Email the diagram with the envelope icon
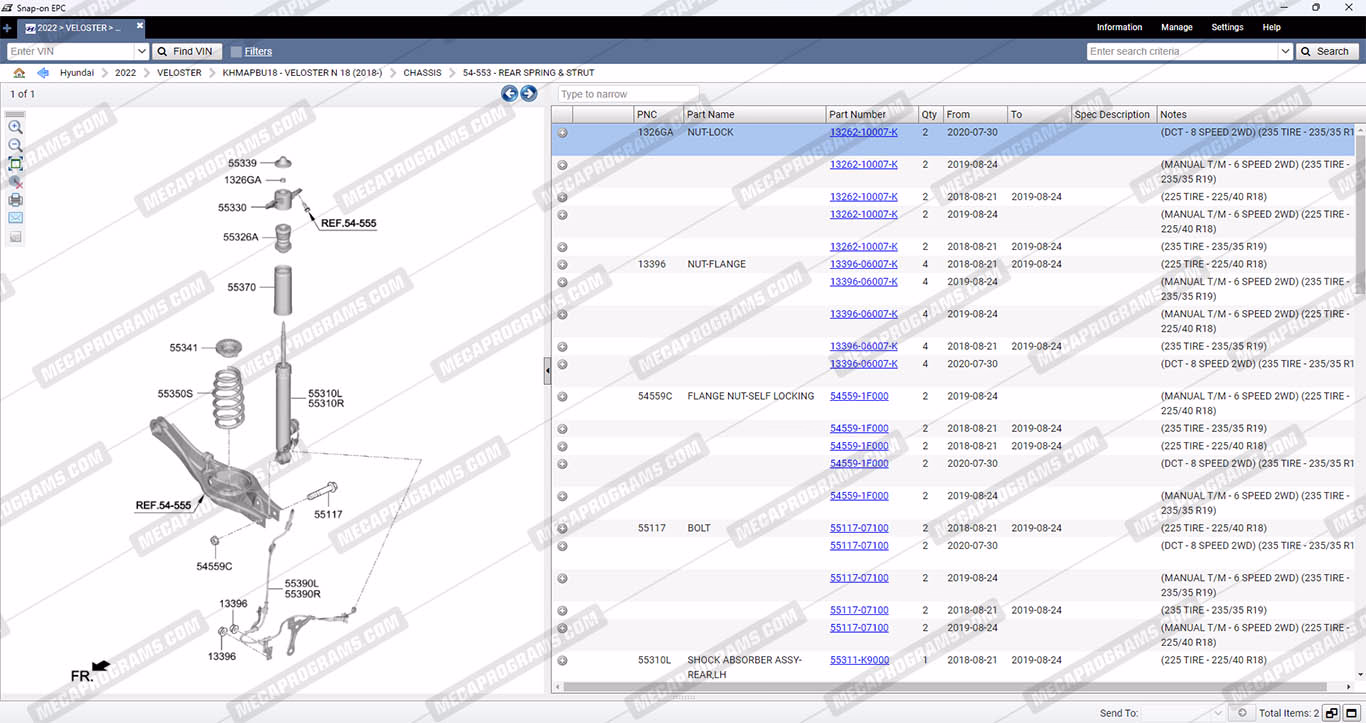 pyautogui.click(x=15, y=218)
